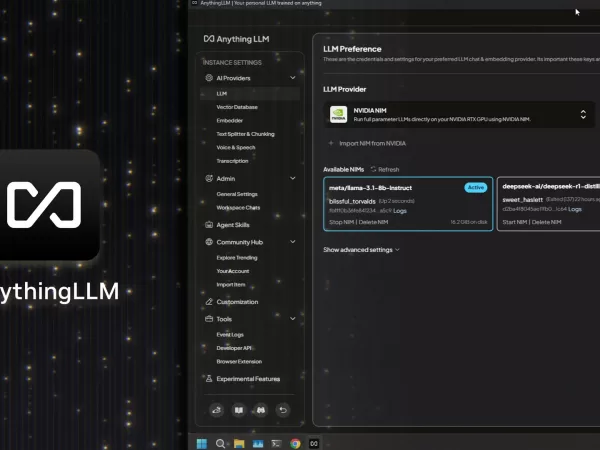Open General Settings under Admin
600x450 pixels.
pos(237,194)
